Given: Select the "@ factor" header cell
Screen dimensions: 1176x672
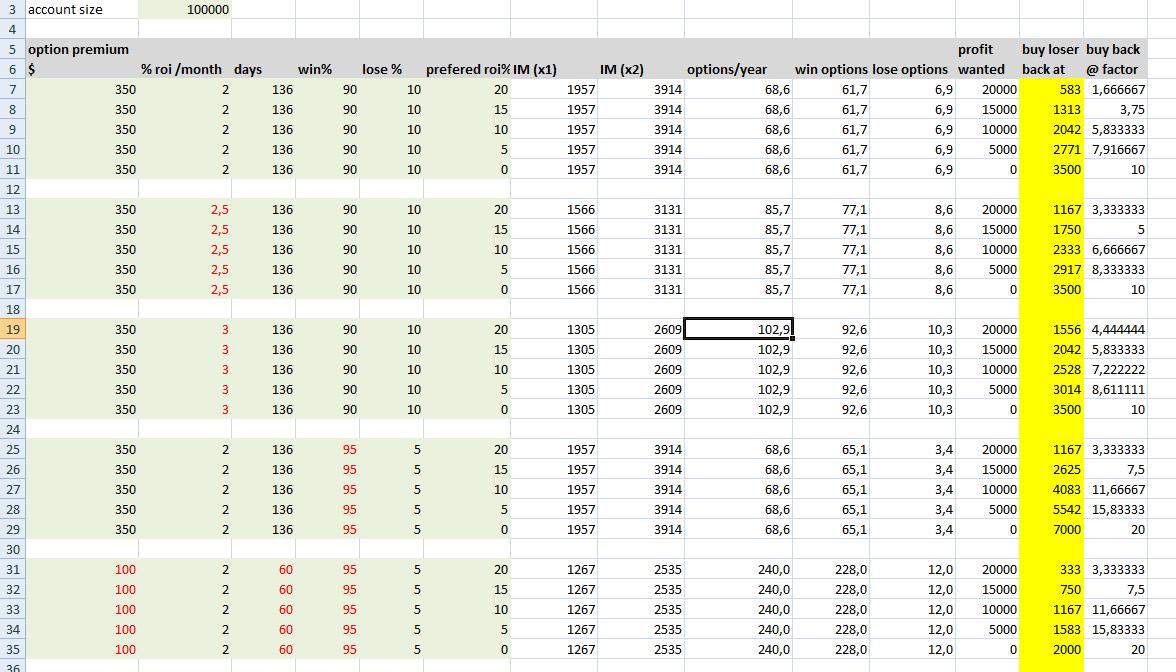Looking at the screenshot, I should coord(1115,69).
